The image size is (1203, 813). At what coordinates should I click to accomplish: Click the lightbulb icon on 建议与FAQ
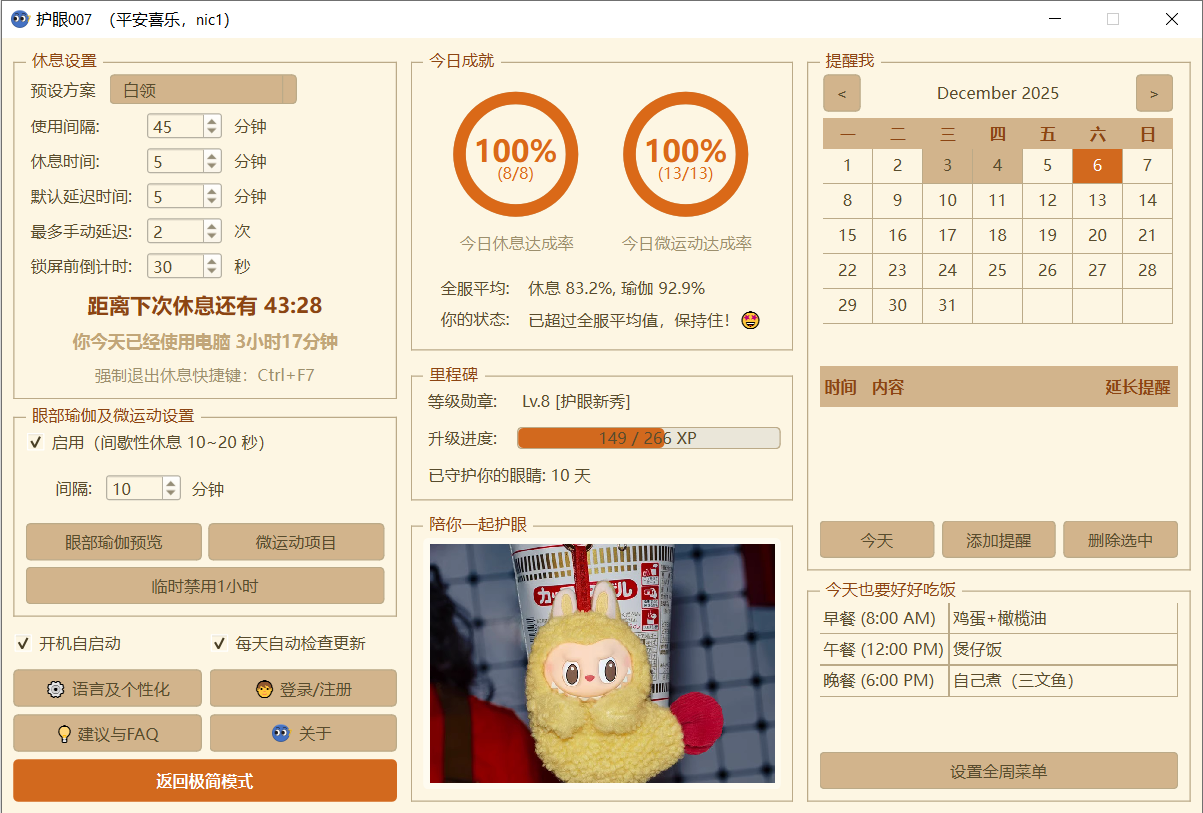[x=64, y=734]
